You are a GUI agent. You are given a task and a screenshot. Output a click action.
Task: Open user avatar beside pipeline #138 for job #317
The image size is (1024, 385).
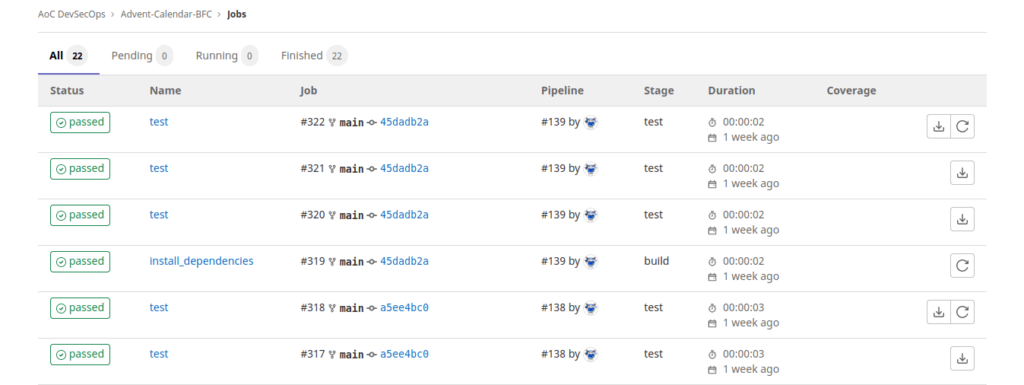(x=590, y=354)
